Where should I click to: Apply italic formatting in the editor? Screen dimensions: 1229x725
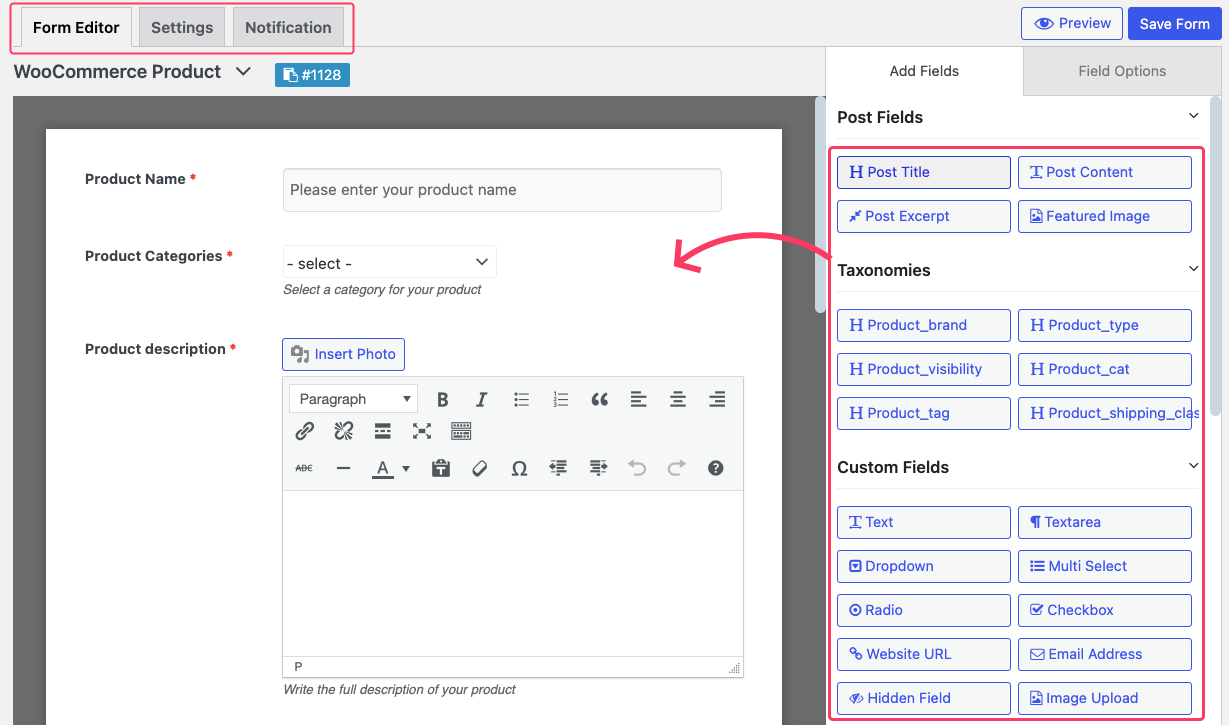(481, 399)
